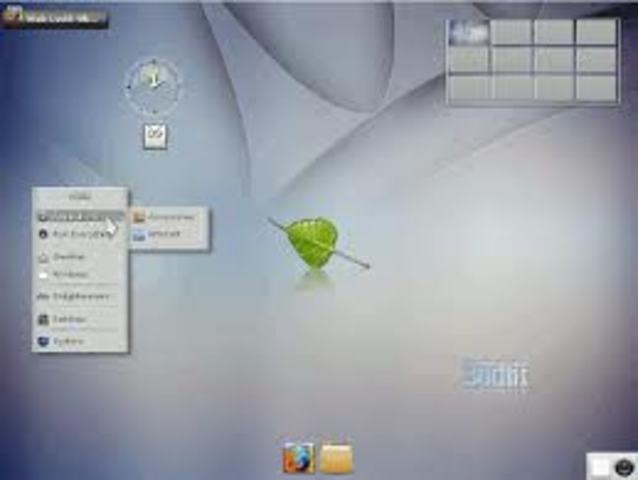Screen dimensions: 638x480
Task: Open the Windows submenu in Main menu
Action: coord(80,275)
